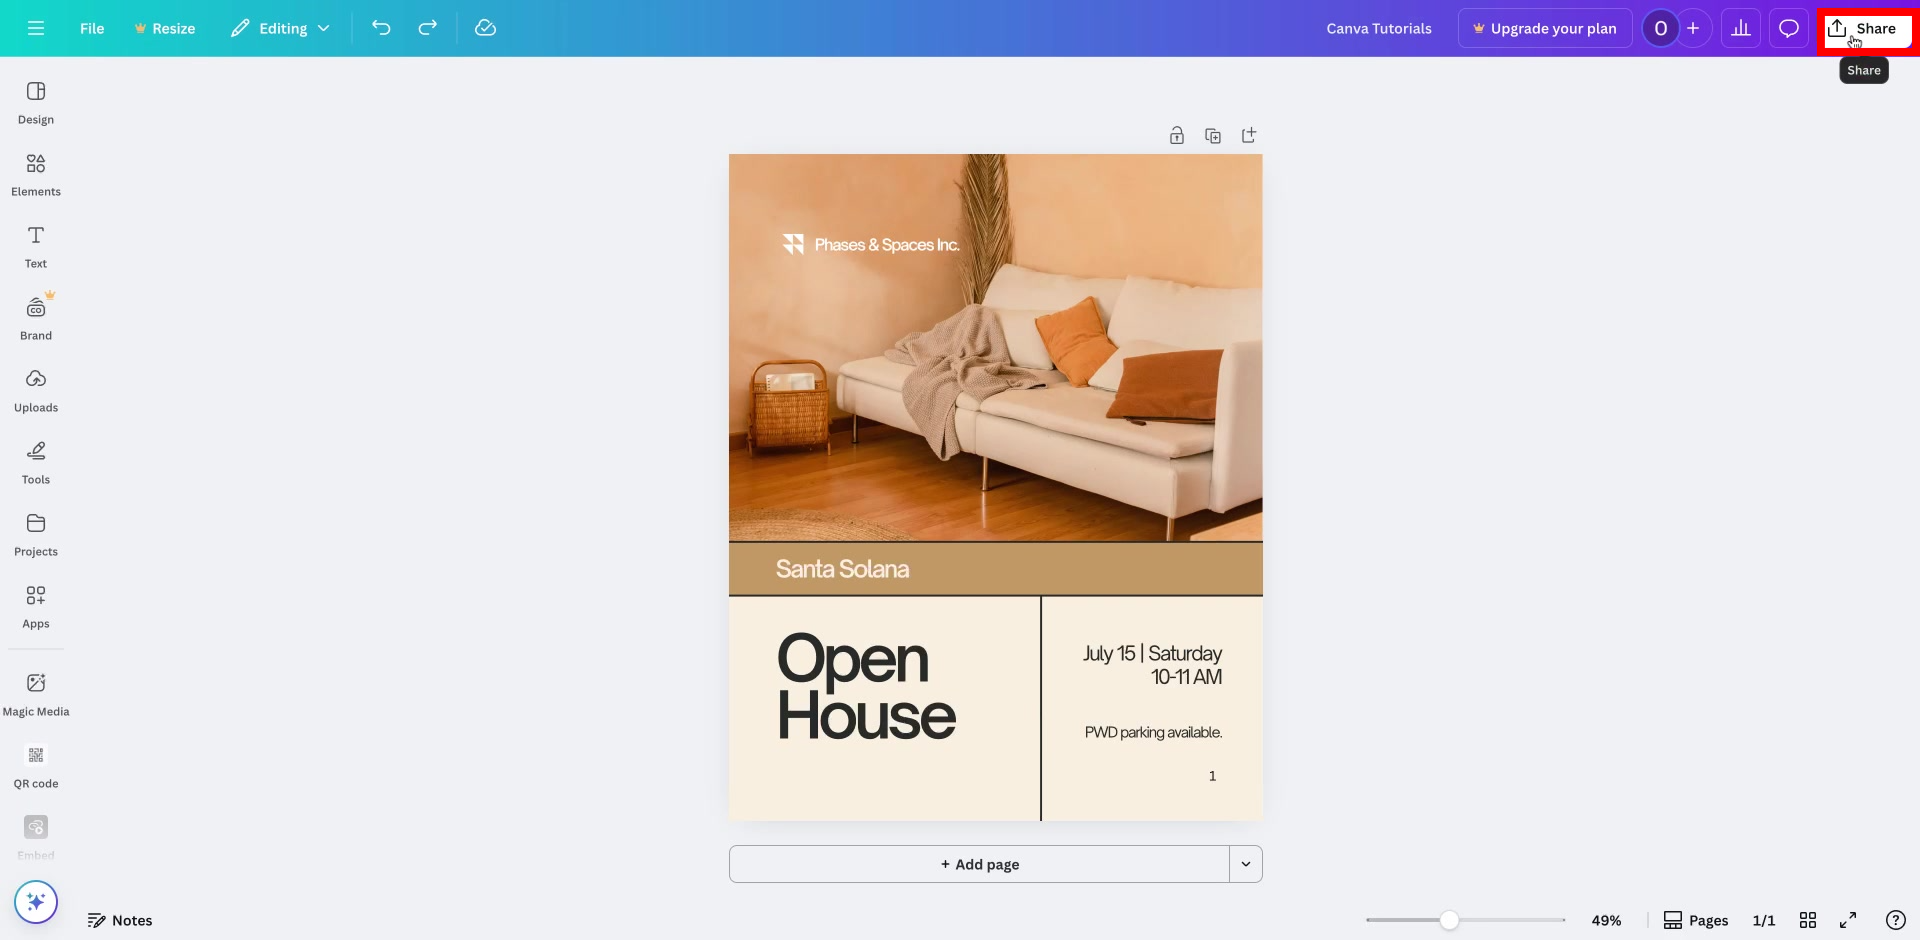Open the Uploads panel
1920x940 pixels.
pos(35,389)
